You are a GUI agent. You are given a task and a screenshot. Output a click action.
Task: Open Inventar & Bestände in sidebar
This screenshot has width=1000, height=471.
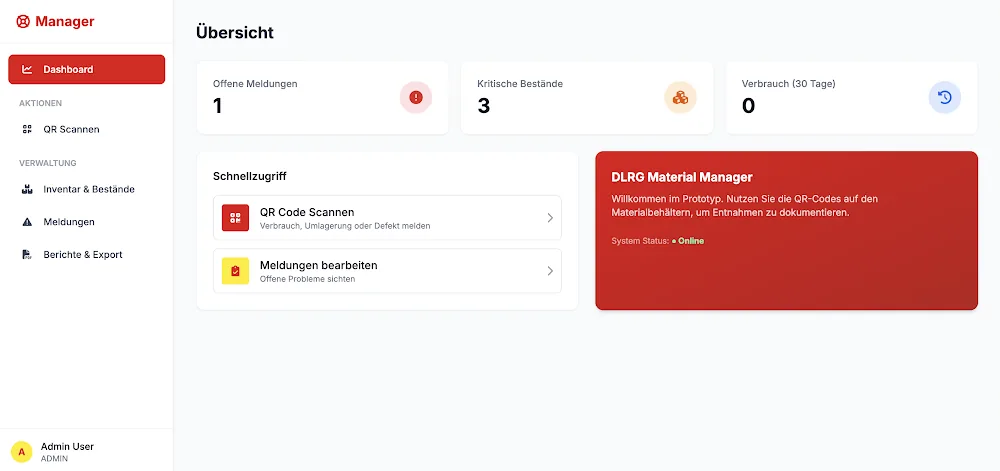click(x=87, y=189)
